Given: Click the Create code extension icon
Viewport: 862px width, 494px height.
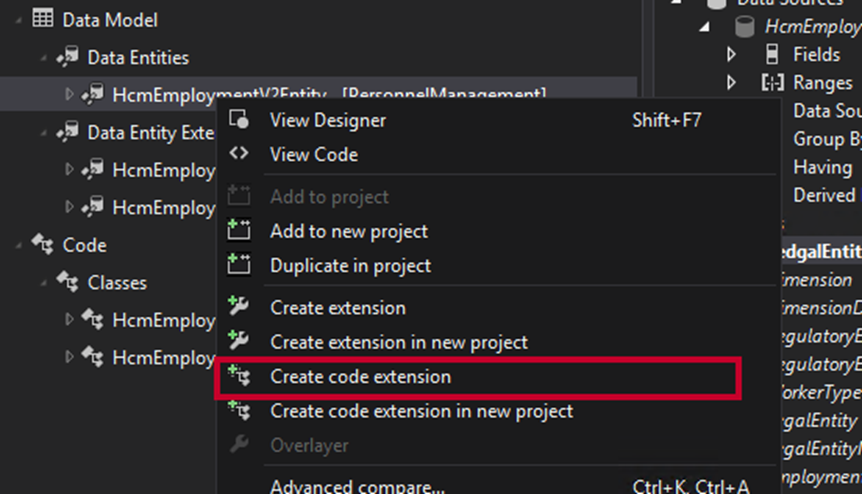Looking at the screenshot, I should tap(239, 377).
